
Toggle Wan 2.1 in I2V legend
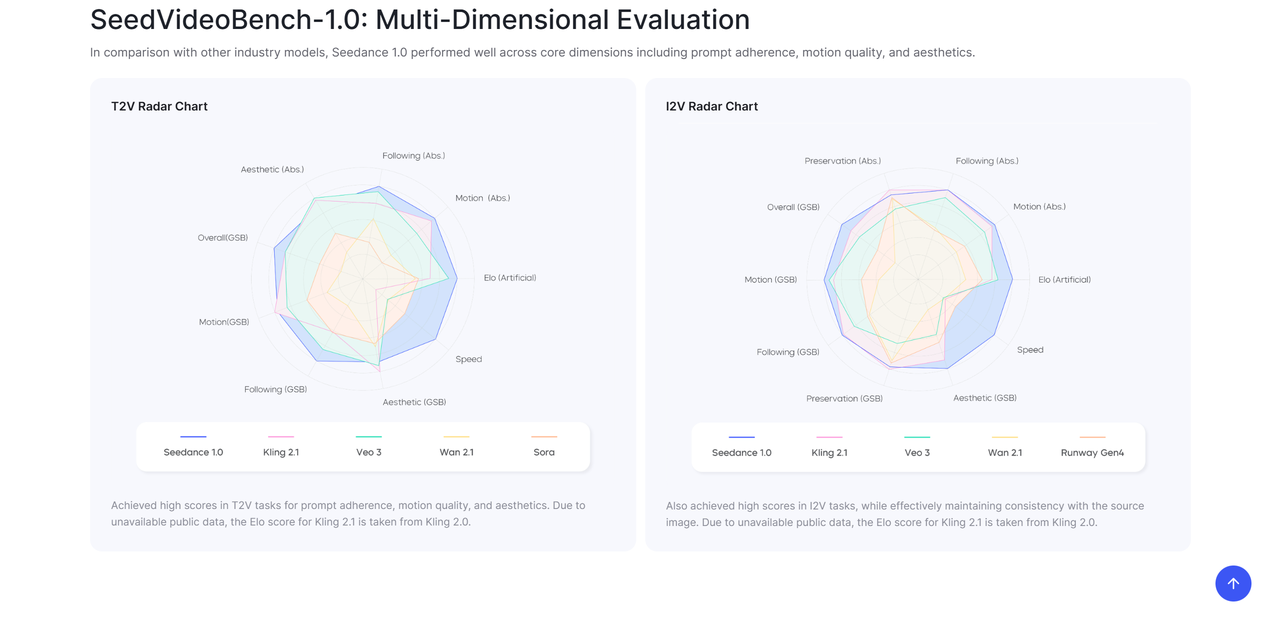tap(1004, 452)
